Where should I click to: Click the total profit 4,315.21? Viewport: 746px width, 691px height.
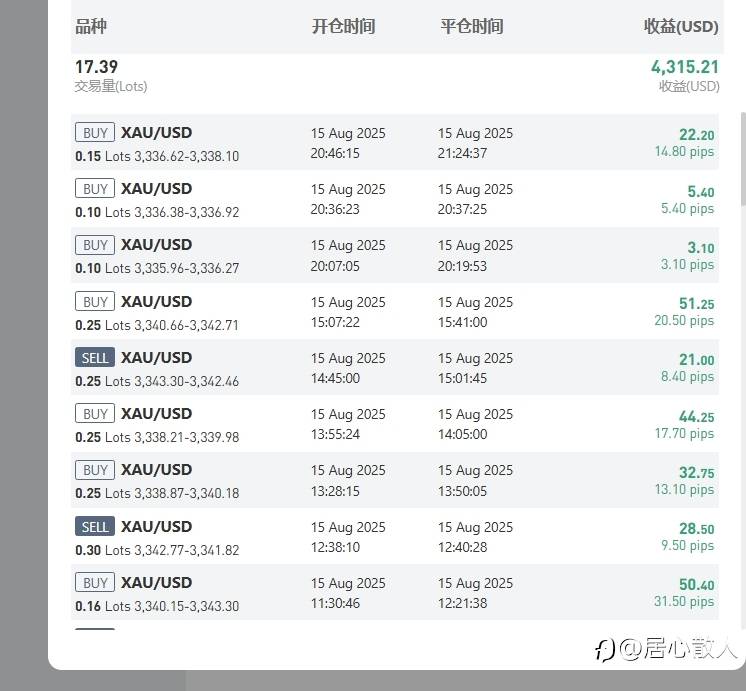click(x=685, y=67)
